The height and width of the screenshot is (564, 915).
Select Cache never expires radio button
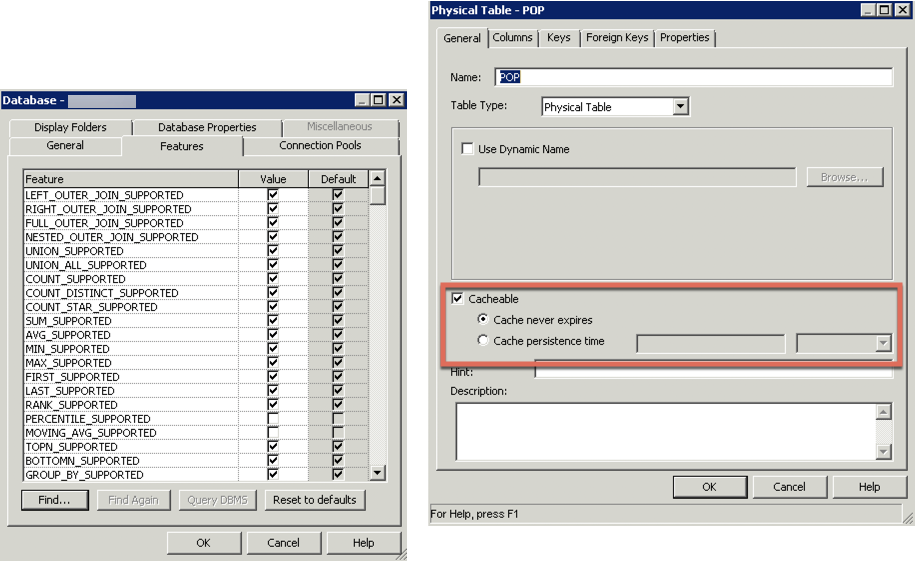pyautogui.click(x=483, y=319)
